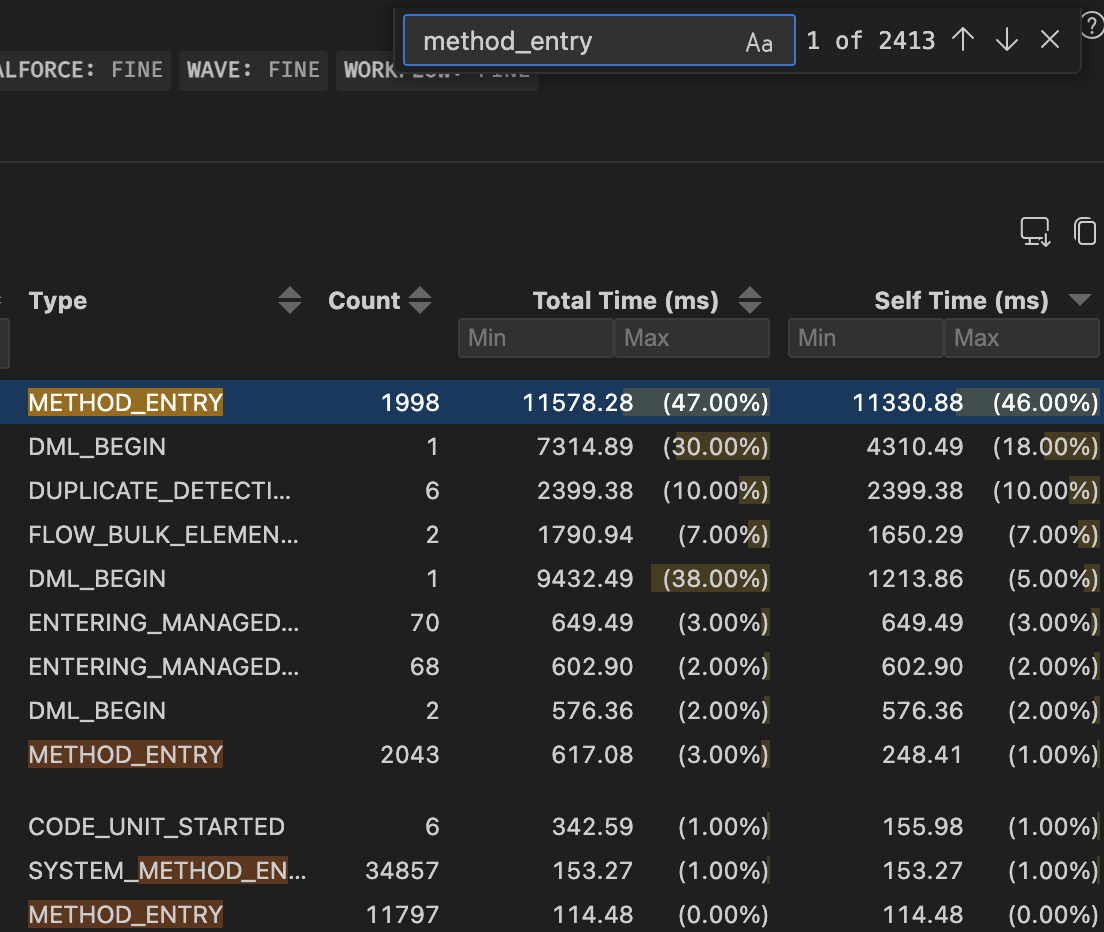The width and height of the screenshot is (1104, 932).
Task: Select ENTERING_MANAGED... row with count 68
Action: (x=552, y=667)
